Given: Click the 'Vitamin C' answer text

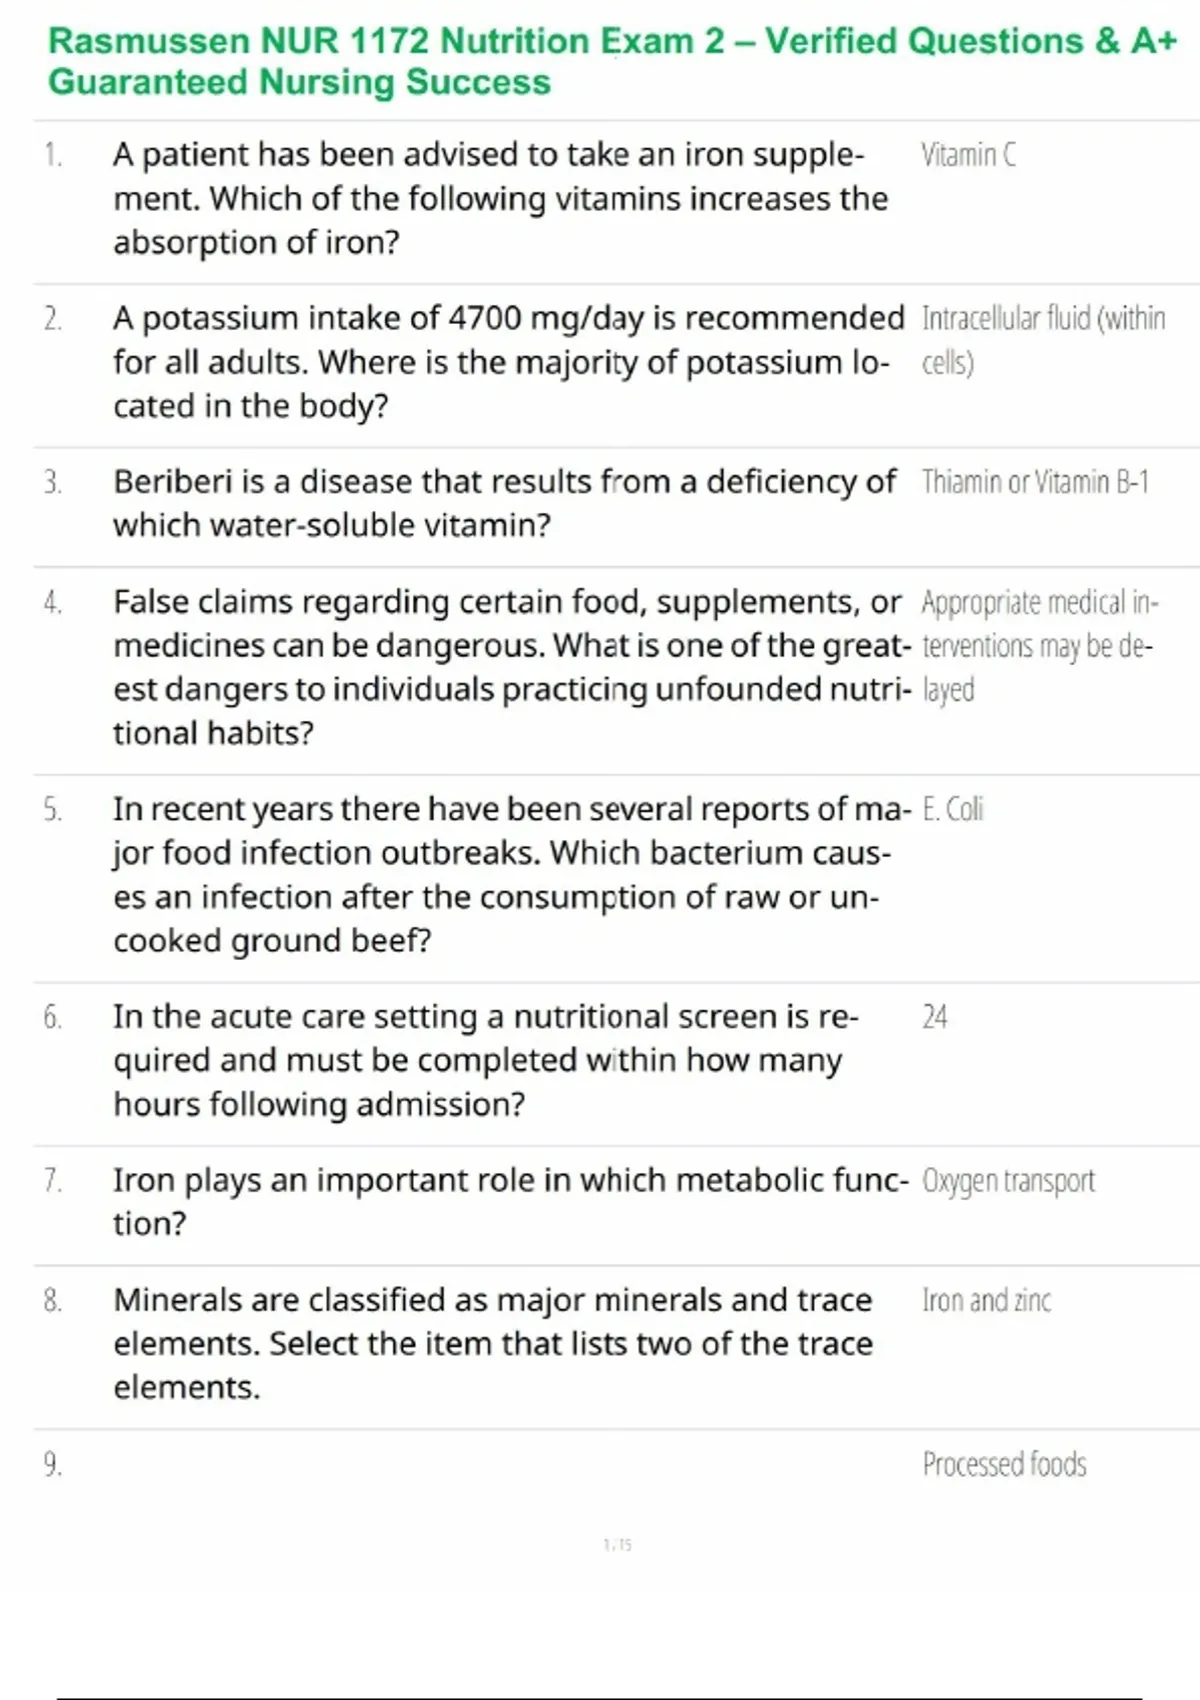Looking at the screenshot, I should click(x=969, y=155).
